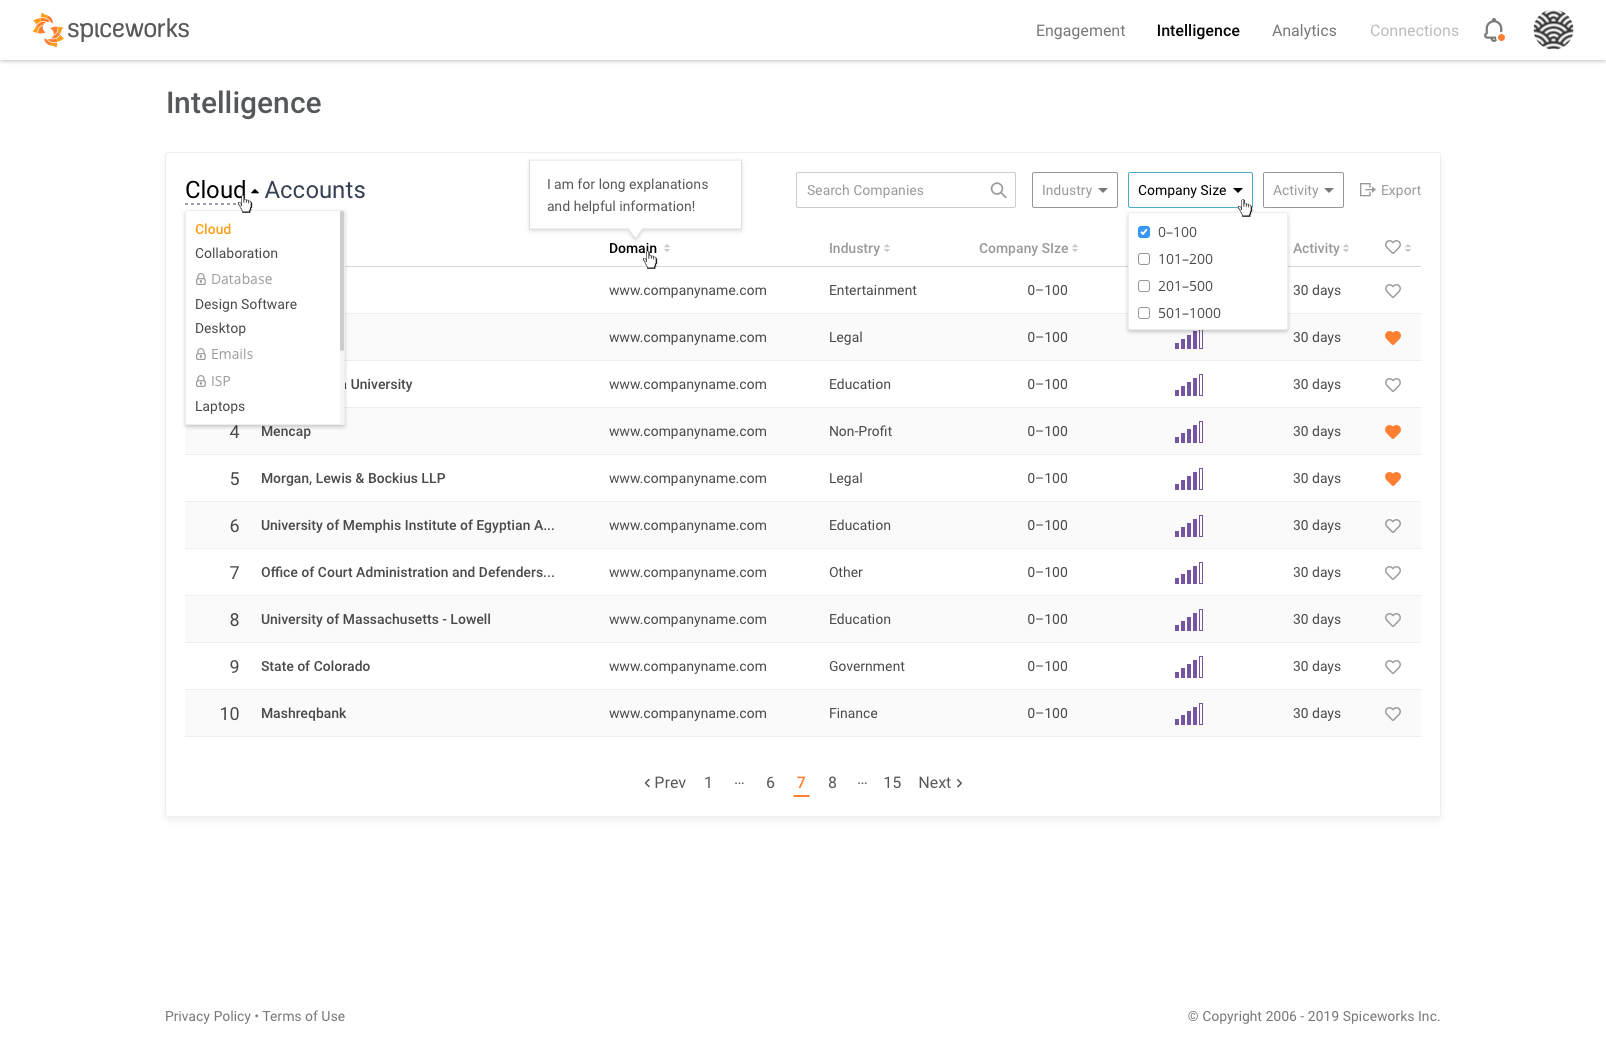Click the locked ISP item
Viewport: 1606px width, 1044px height.
[213, 381]
